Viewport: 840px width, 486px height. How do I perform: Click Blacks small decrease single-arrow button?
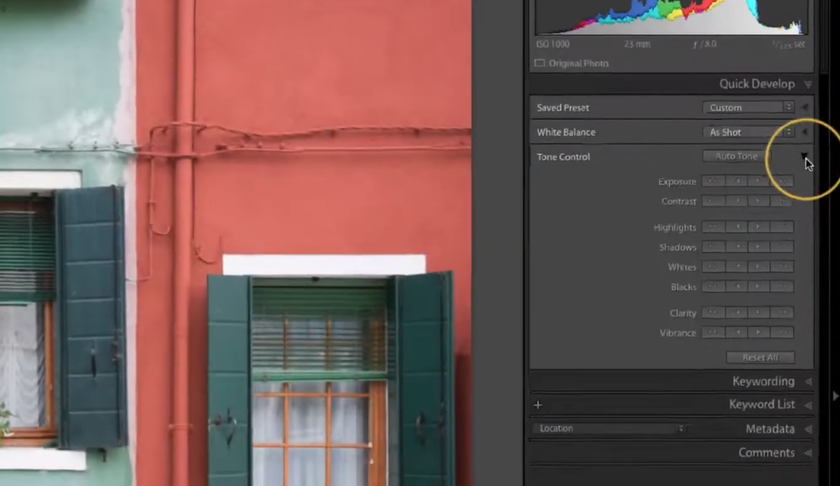click(x=737, y=287)
